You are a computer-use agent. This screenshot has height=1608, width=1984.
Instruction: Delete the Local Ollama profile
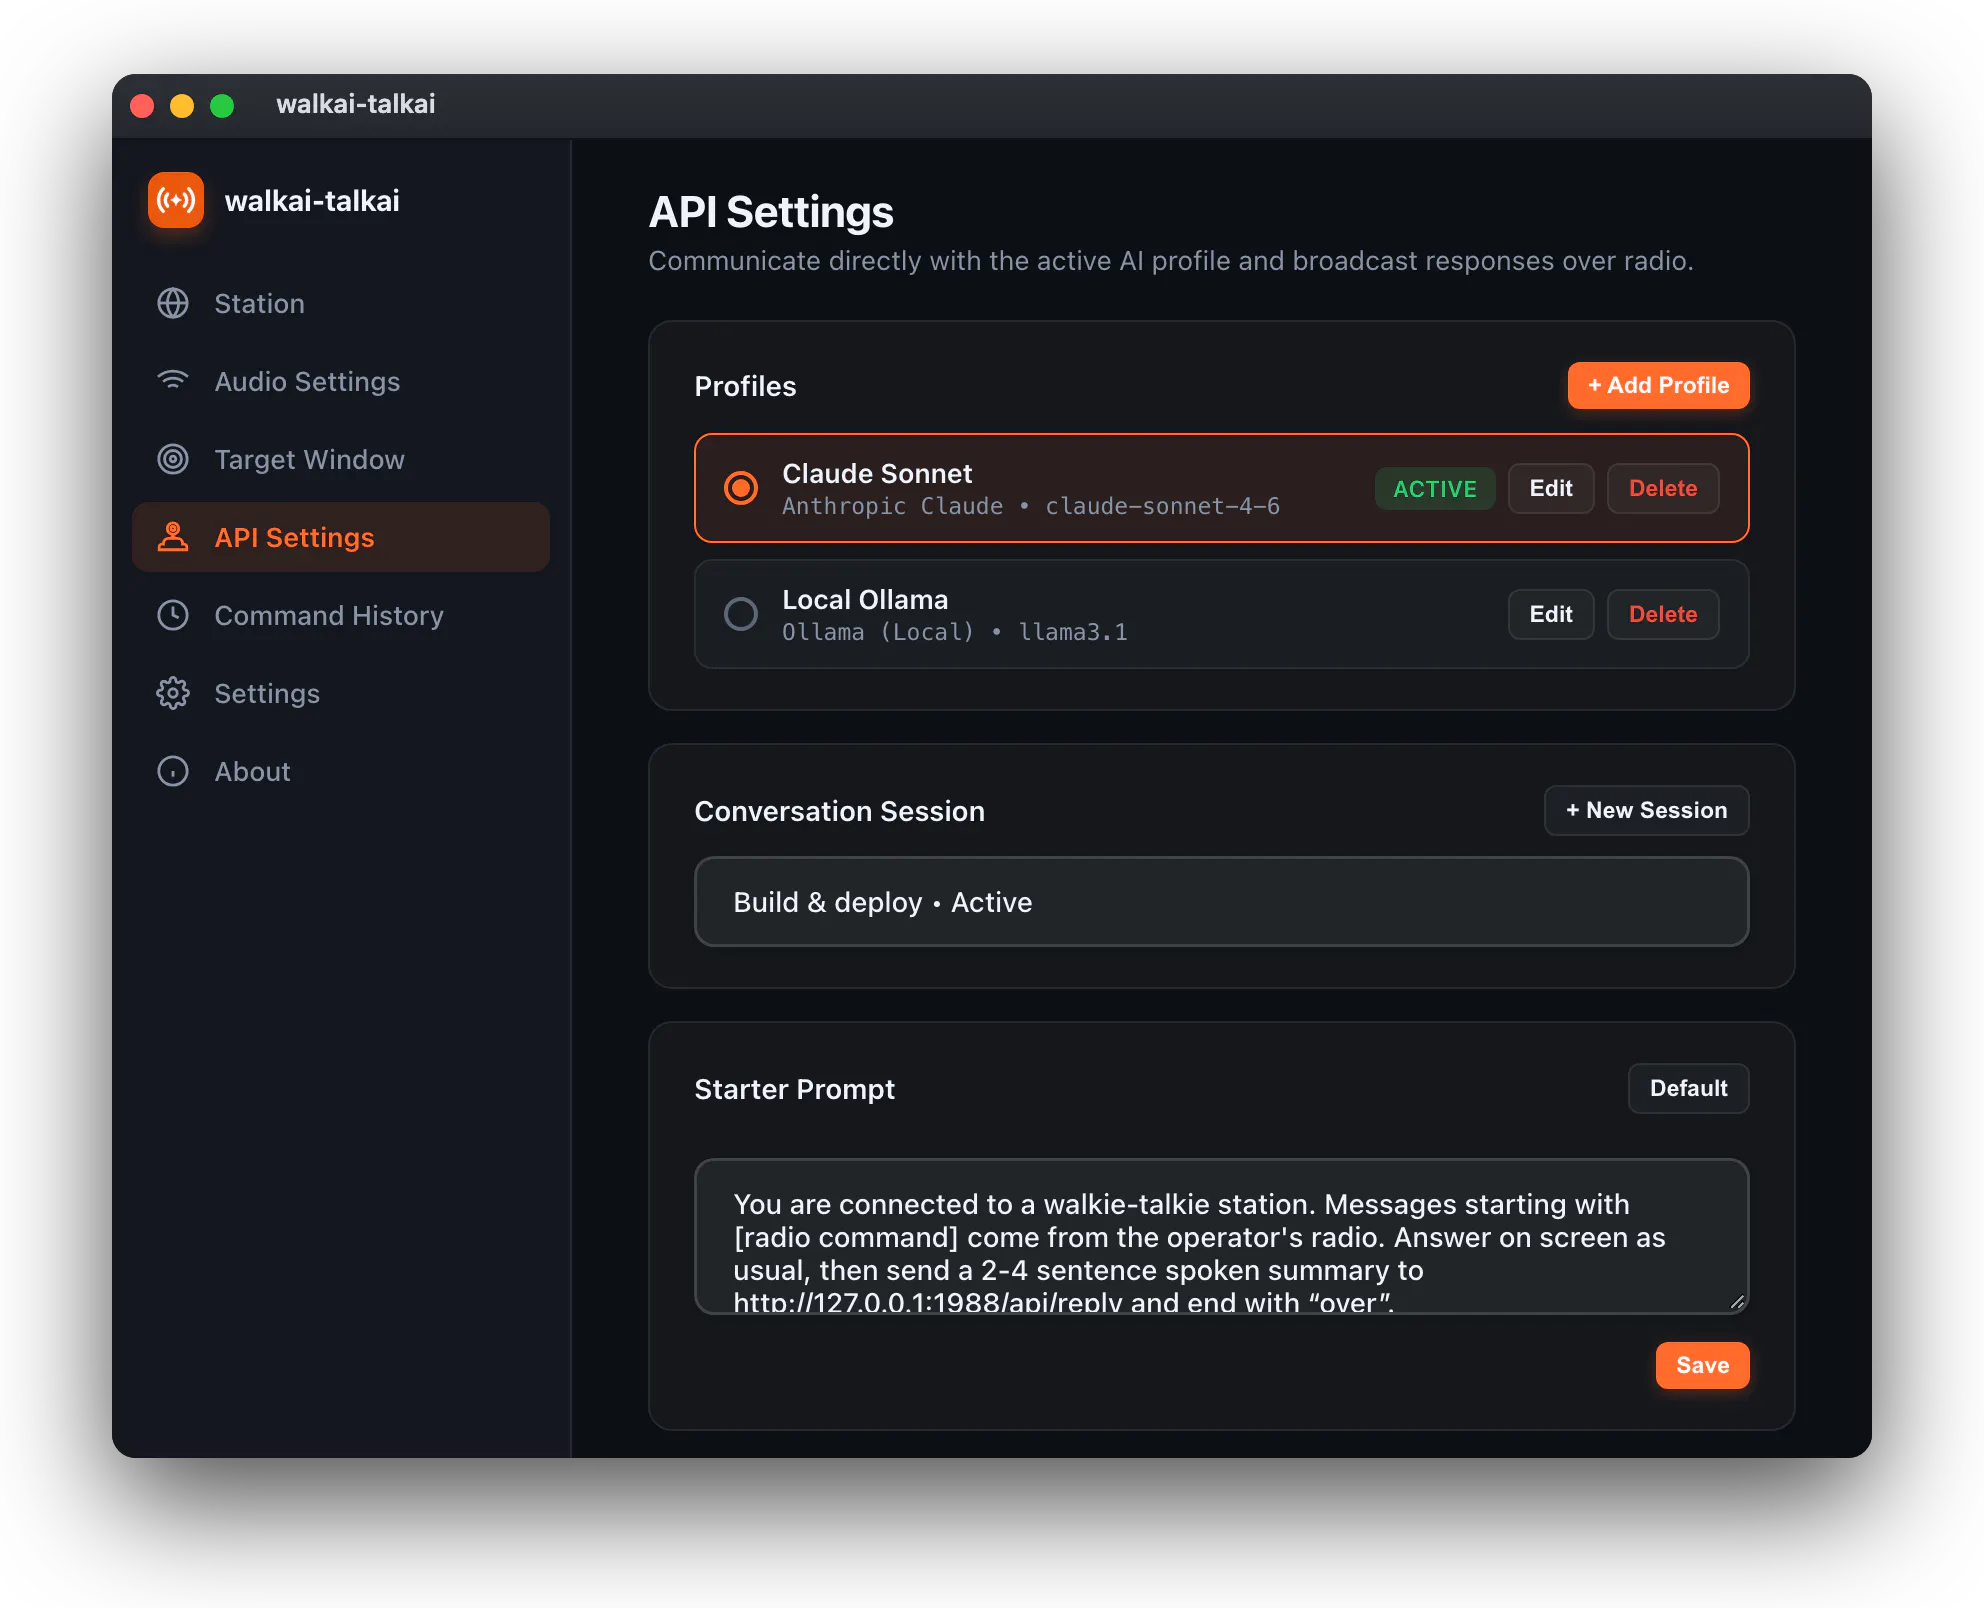click(1663, 614)
